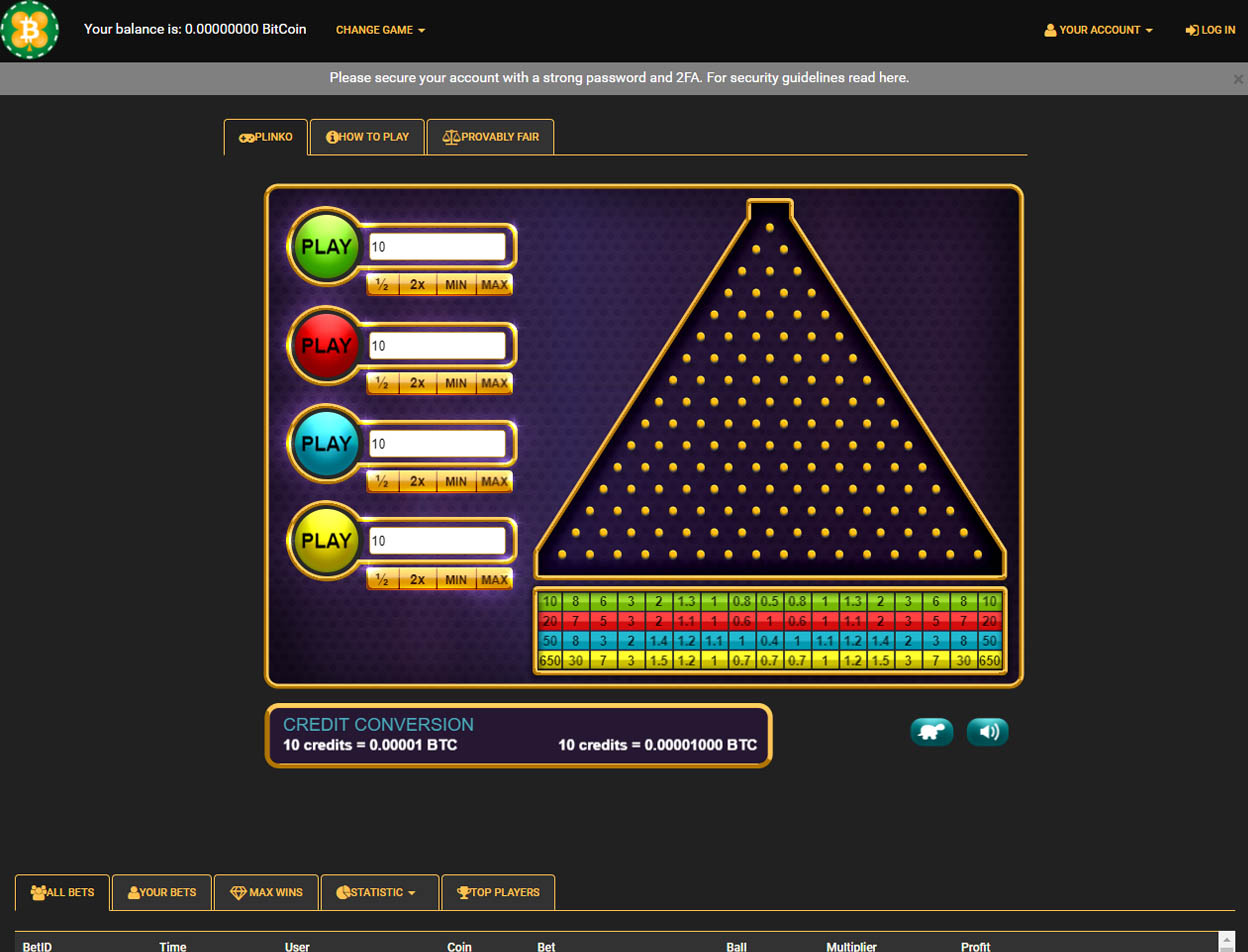Image resolution: width=1248 pixels, height=952 pixels.
Task: Focus the green ball bet amount field
Action: pos(437,247)
